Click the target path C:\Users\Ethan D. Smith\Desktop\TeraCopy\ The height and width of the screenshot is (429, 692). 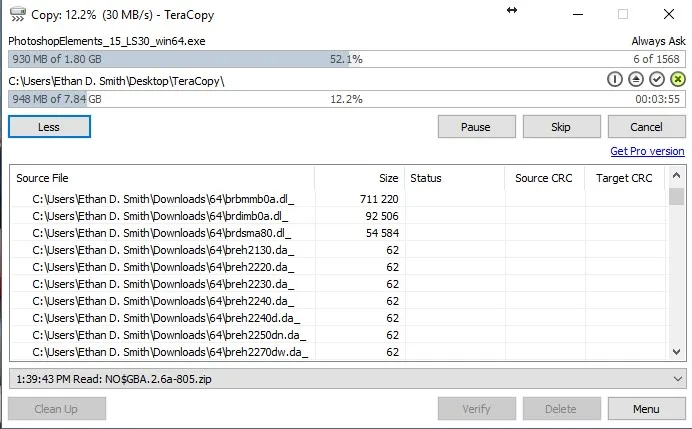point(117,81)
